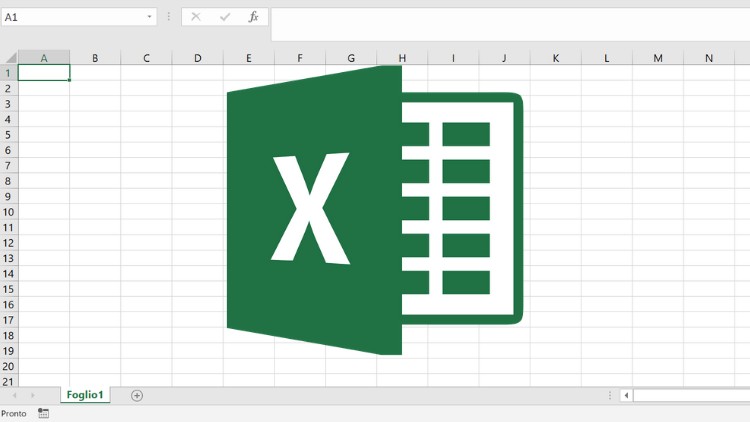Select row 6 header

click(9, 150)
